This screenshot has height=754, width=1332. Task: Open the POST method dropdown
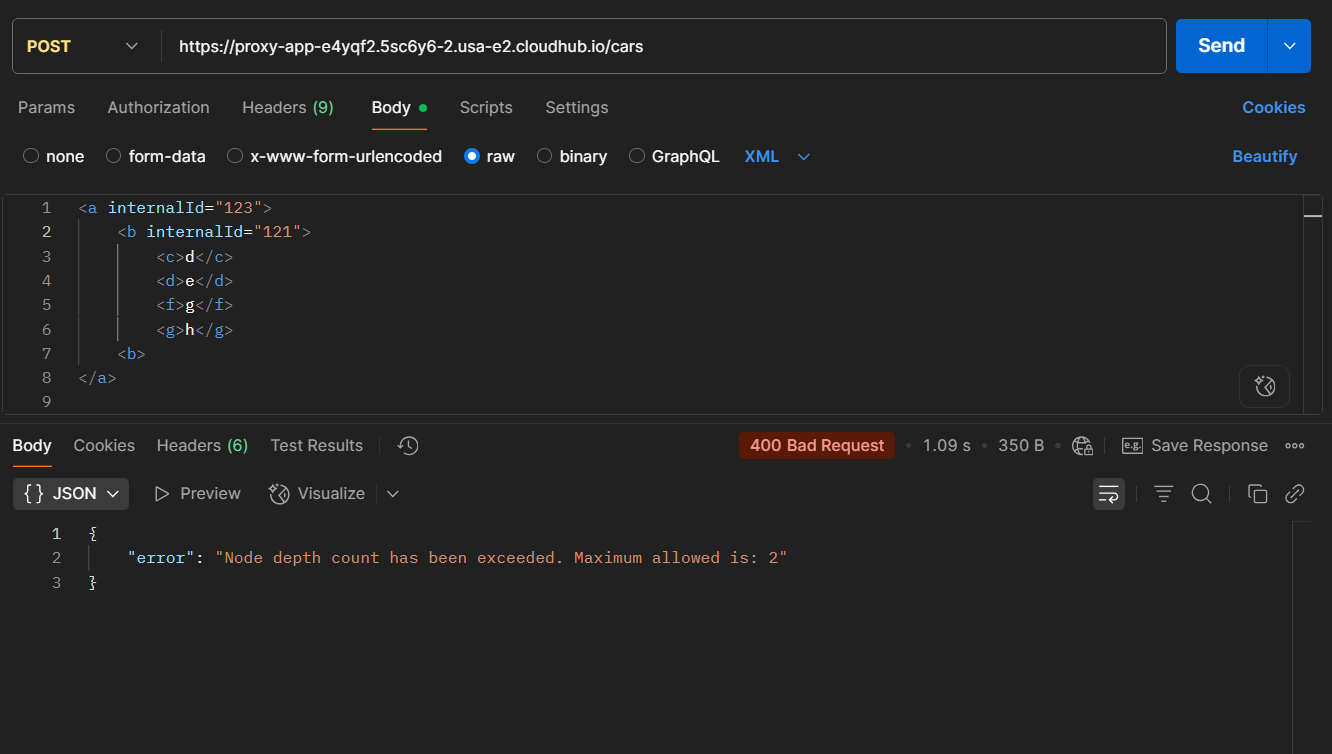(x=84, y=46)
